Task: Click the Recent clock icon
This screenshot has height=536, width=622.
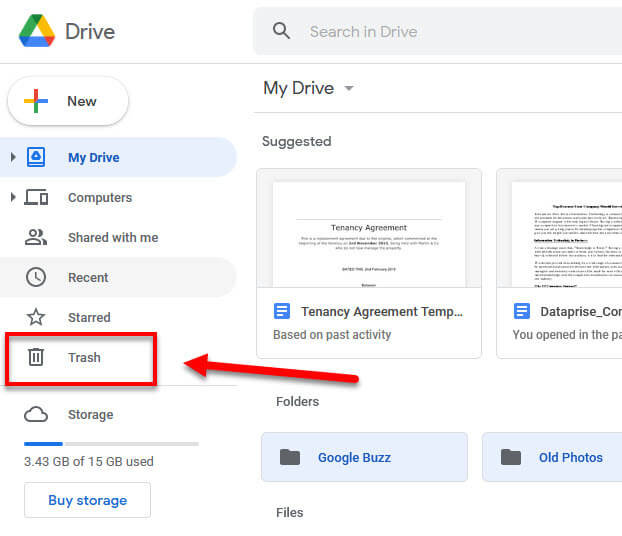Action: (x=36, y=277)
